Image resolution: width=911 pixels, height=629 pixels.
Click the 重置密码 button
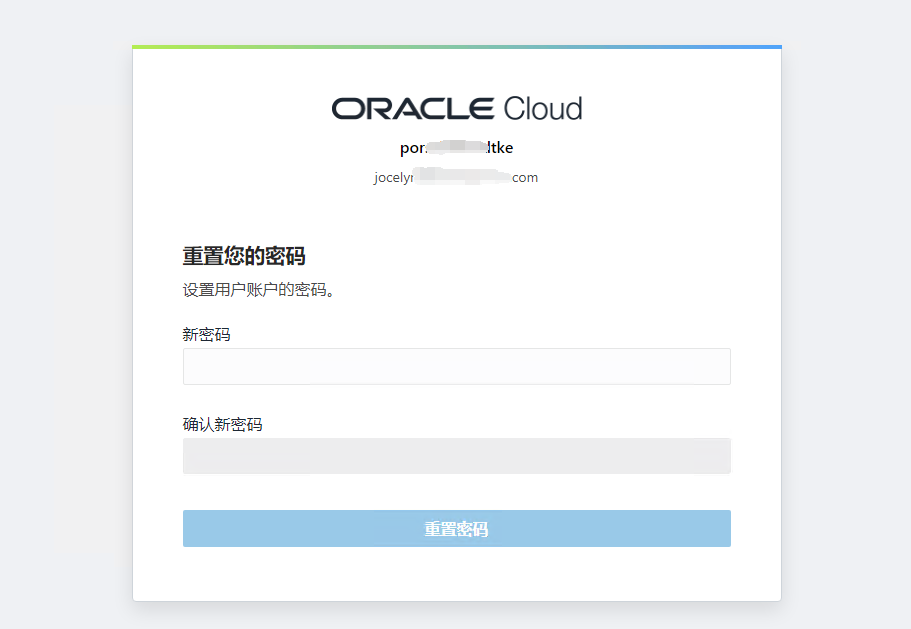click(x=457, y=529)
